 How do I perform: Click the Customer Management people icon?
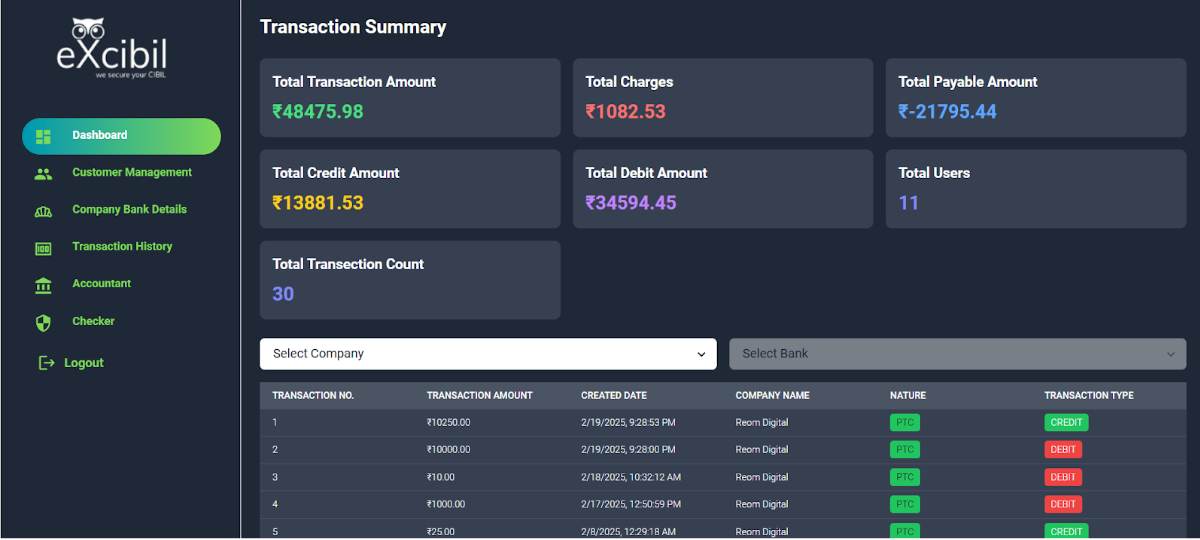tap(43, 173)
